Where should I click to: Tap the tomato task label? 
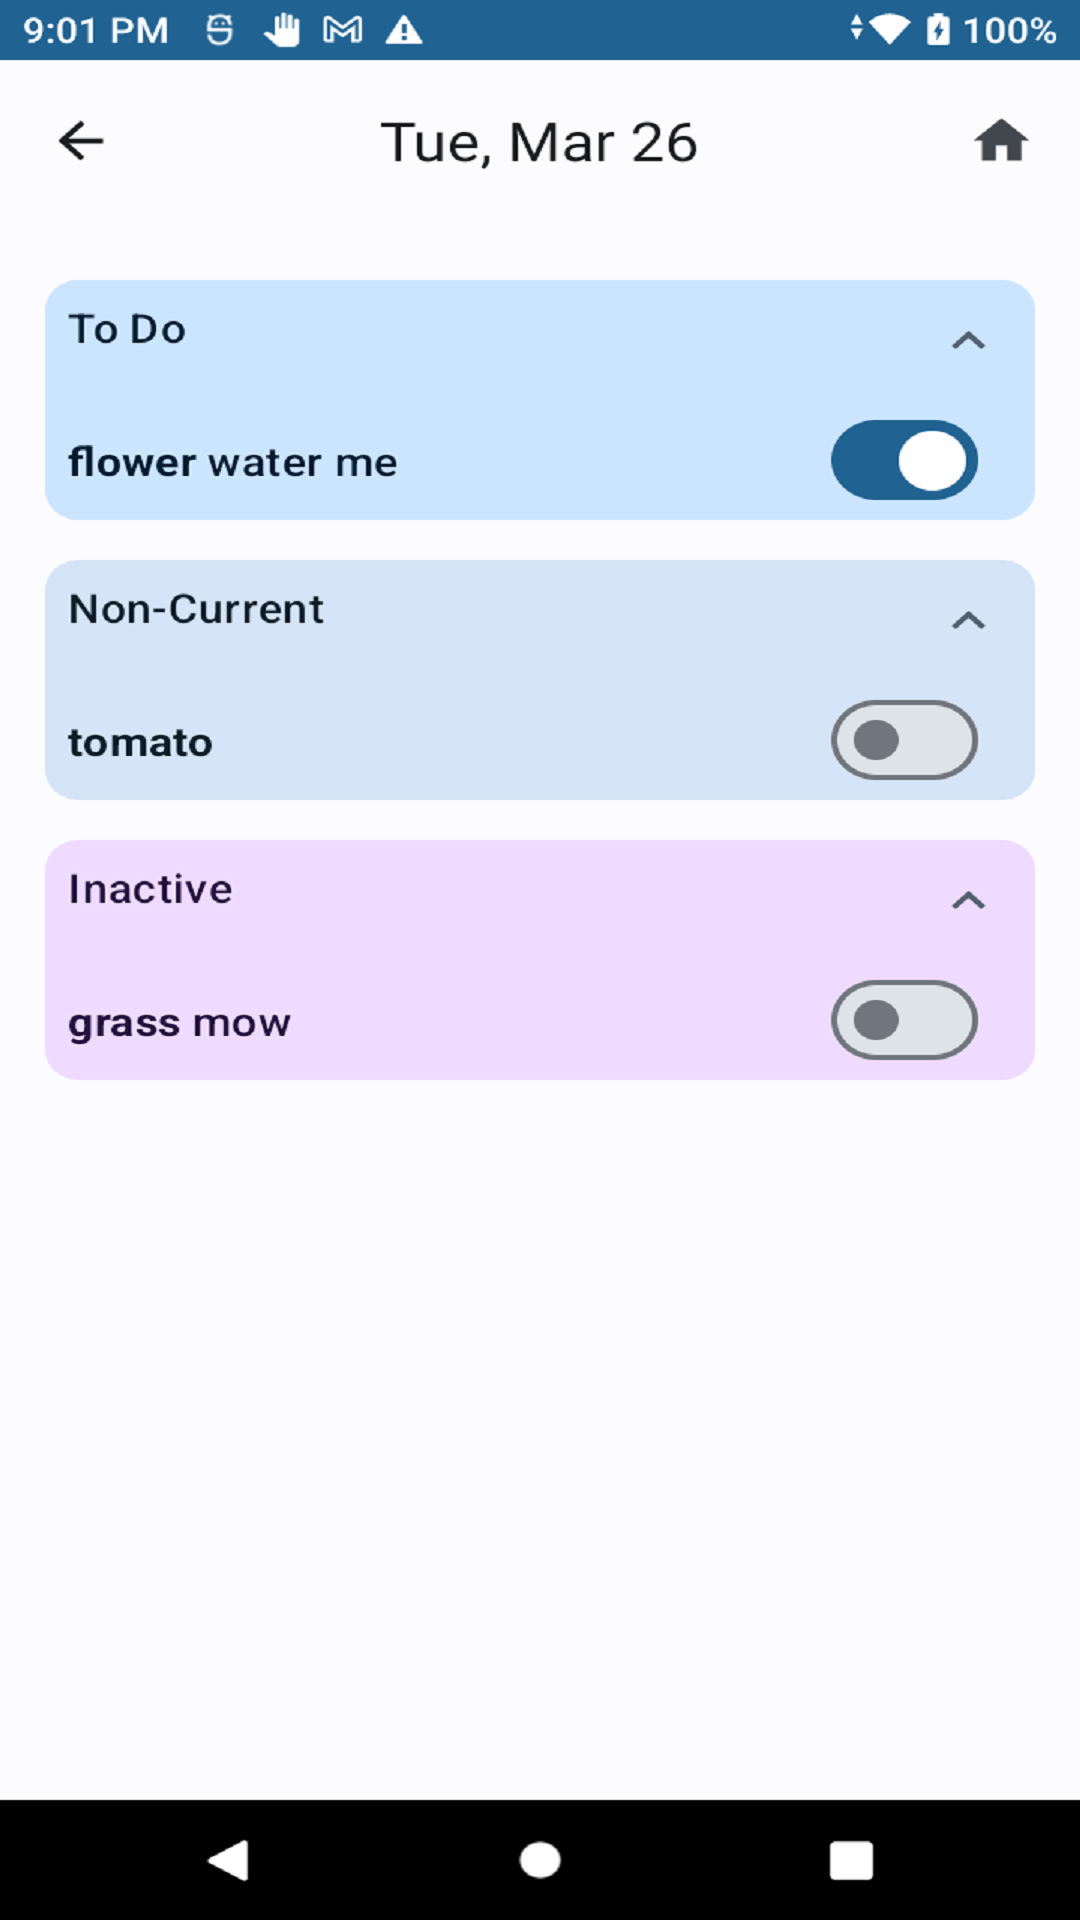click(x=141, y=743)
